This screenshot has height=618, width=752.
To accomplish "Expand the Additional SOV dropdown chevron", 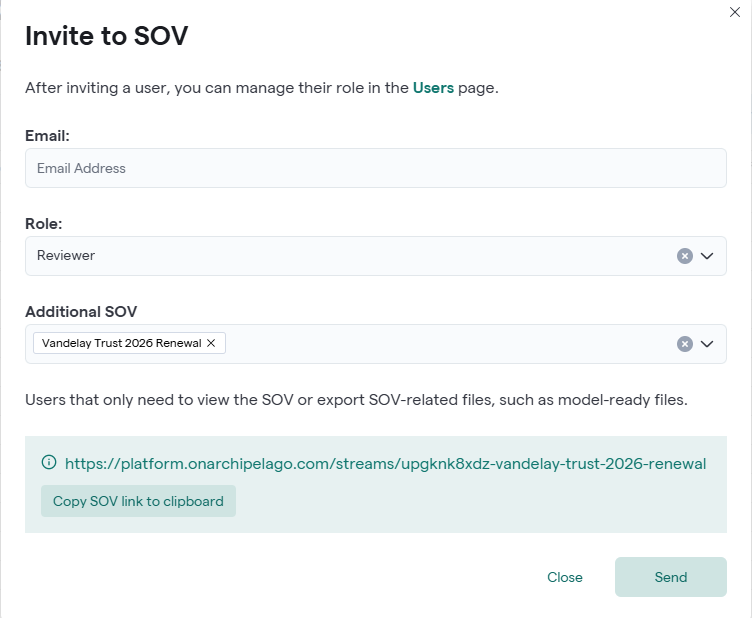I will pos(707,344).
